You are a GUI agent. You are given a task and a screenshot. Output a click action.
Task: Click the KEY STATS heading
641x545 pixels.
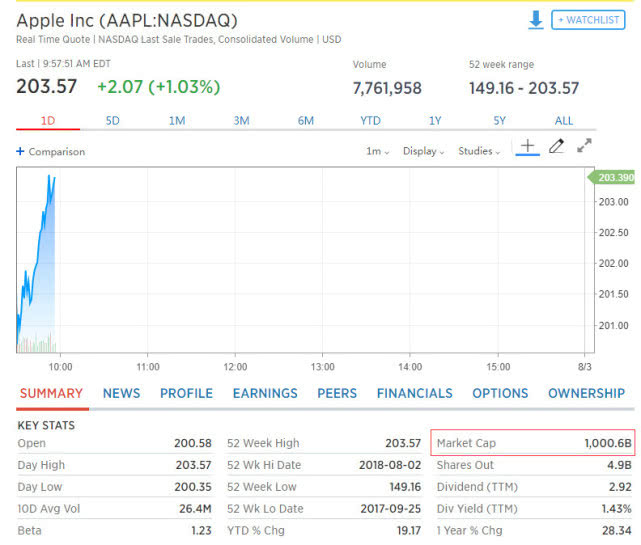pyautogui.click(x=46, y=426)
